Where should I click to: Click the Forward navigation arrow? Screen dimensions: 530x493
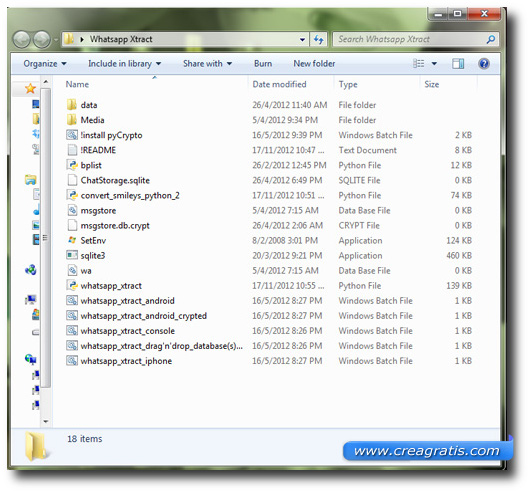click(x=42, y=40)
